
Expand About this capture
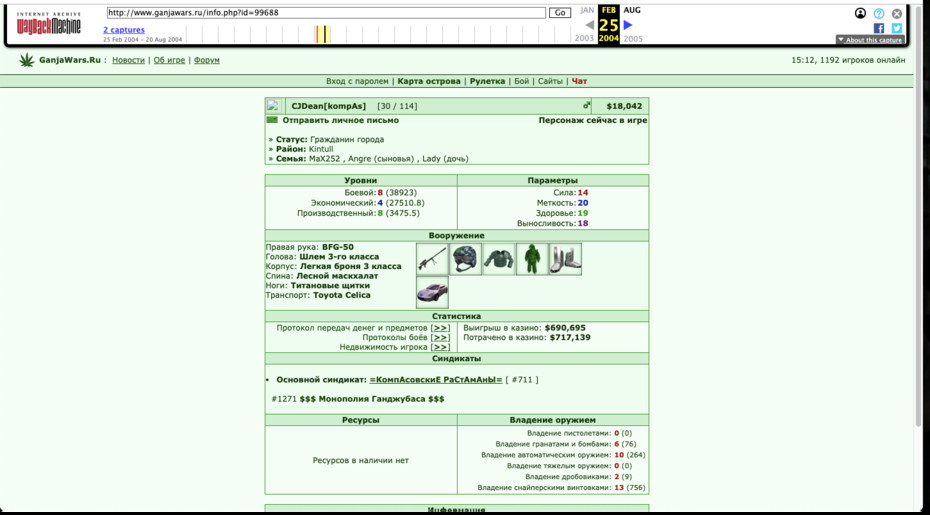pos(870,40)
